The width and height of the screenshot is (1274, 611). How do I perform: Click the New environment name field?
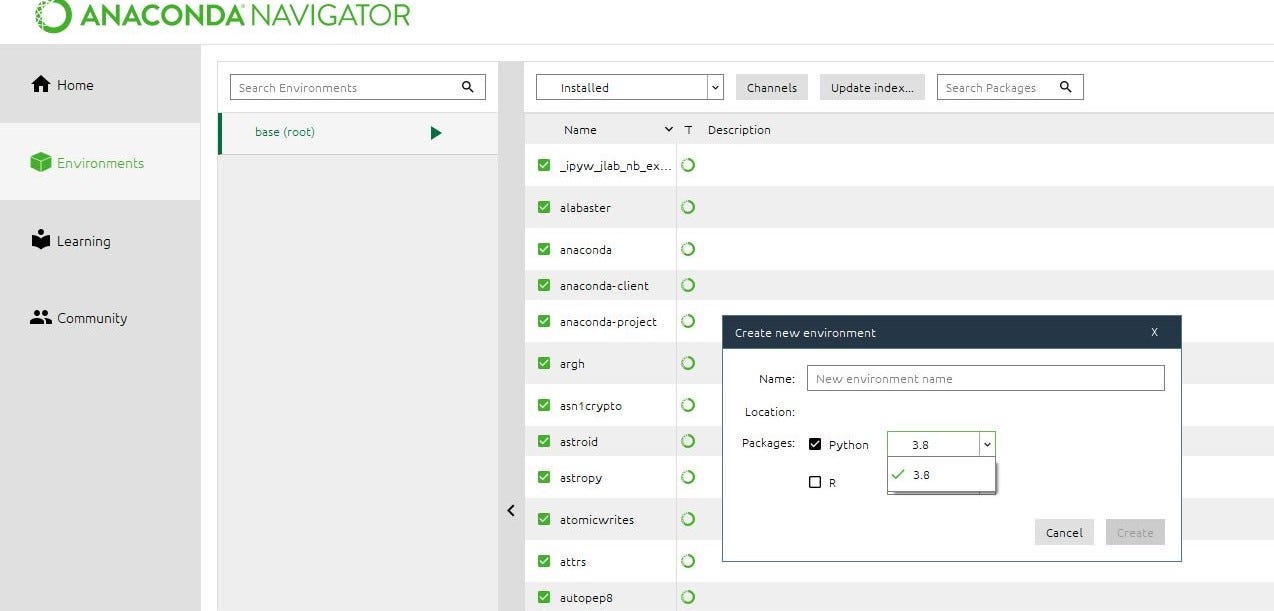[986, 378]
